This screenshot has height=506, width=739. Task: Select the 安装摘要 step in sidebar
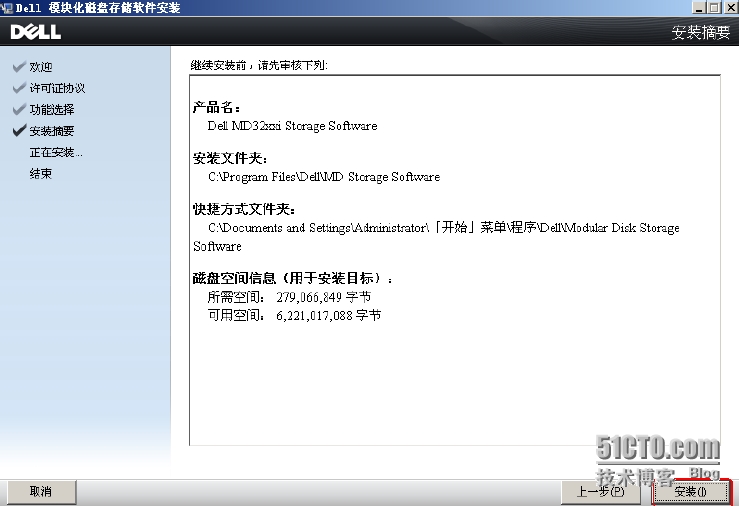pyautogui.click(x=52, y=131)
